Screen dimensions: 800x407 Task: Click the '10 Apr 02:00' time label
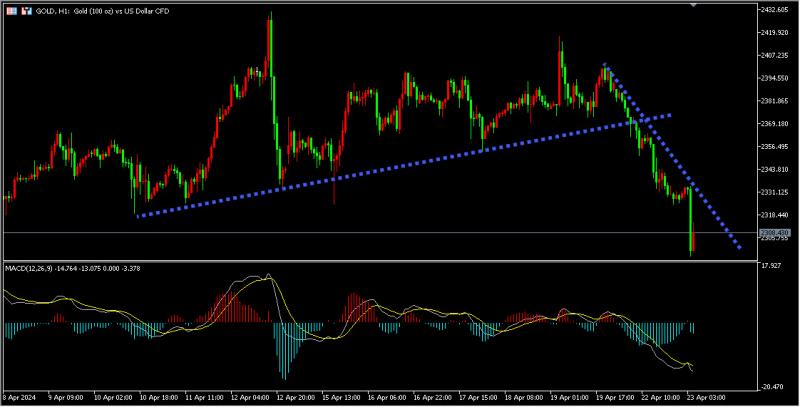tap(112, 397)
